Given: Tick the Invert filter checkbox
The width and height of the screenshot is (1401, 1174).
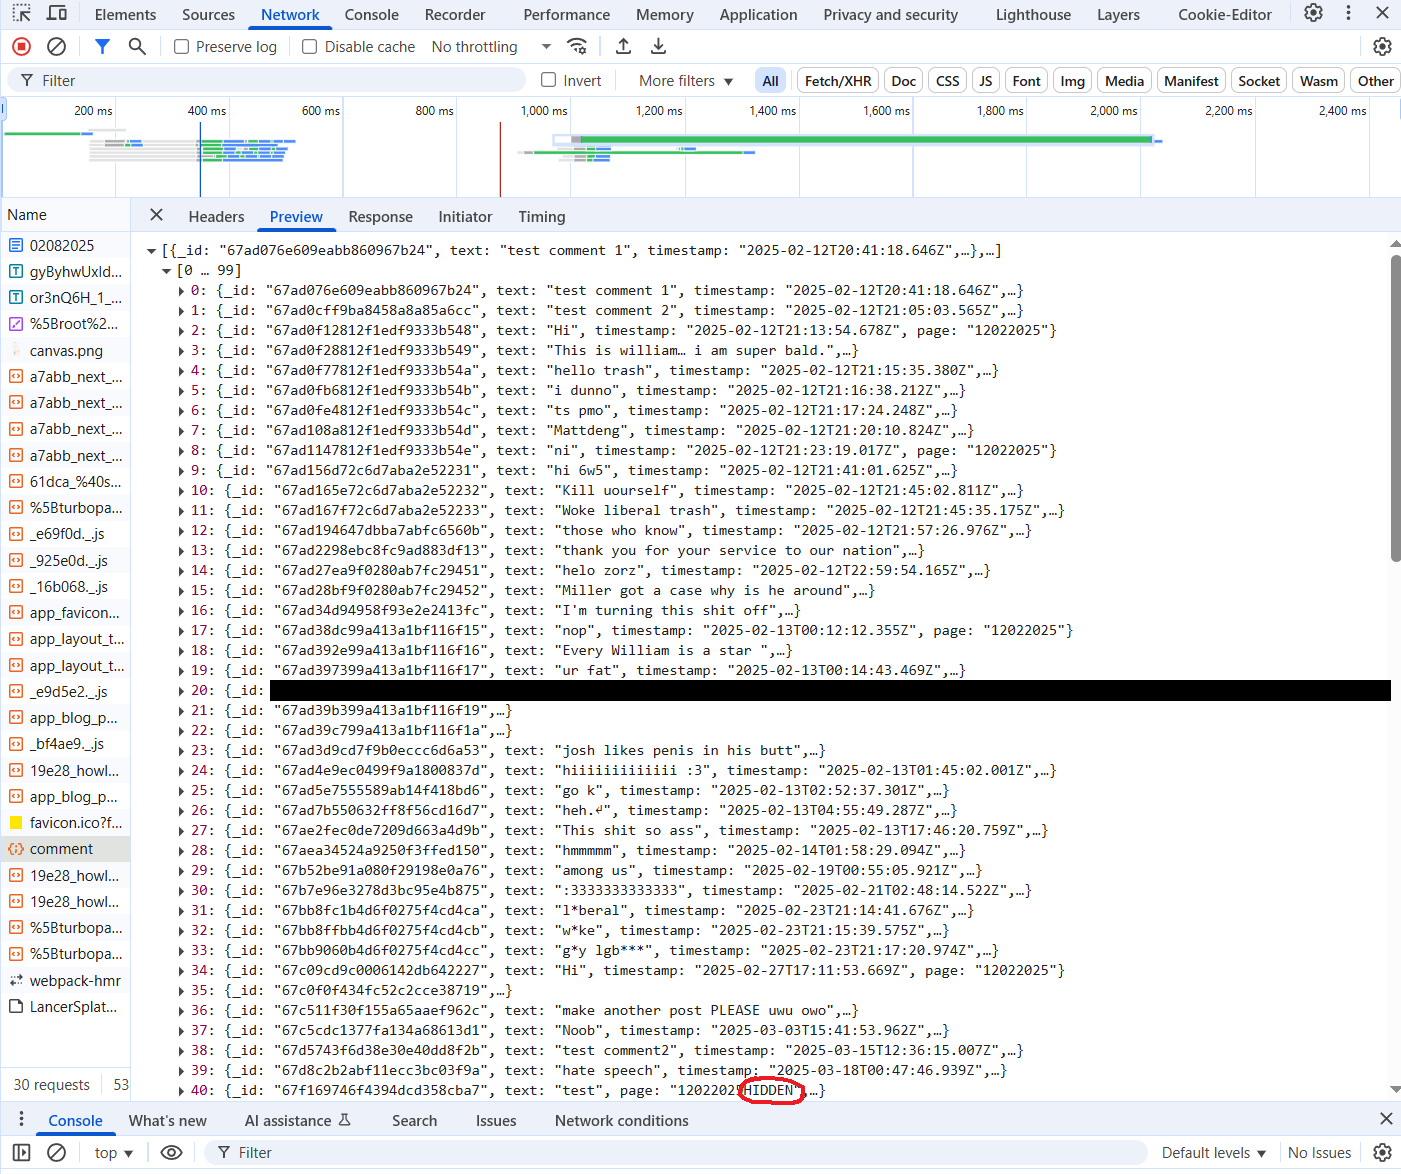Looking at the screenshot, I should 548,80.
